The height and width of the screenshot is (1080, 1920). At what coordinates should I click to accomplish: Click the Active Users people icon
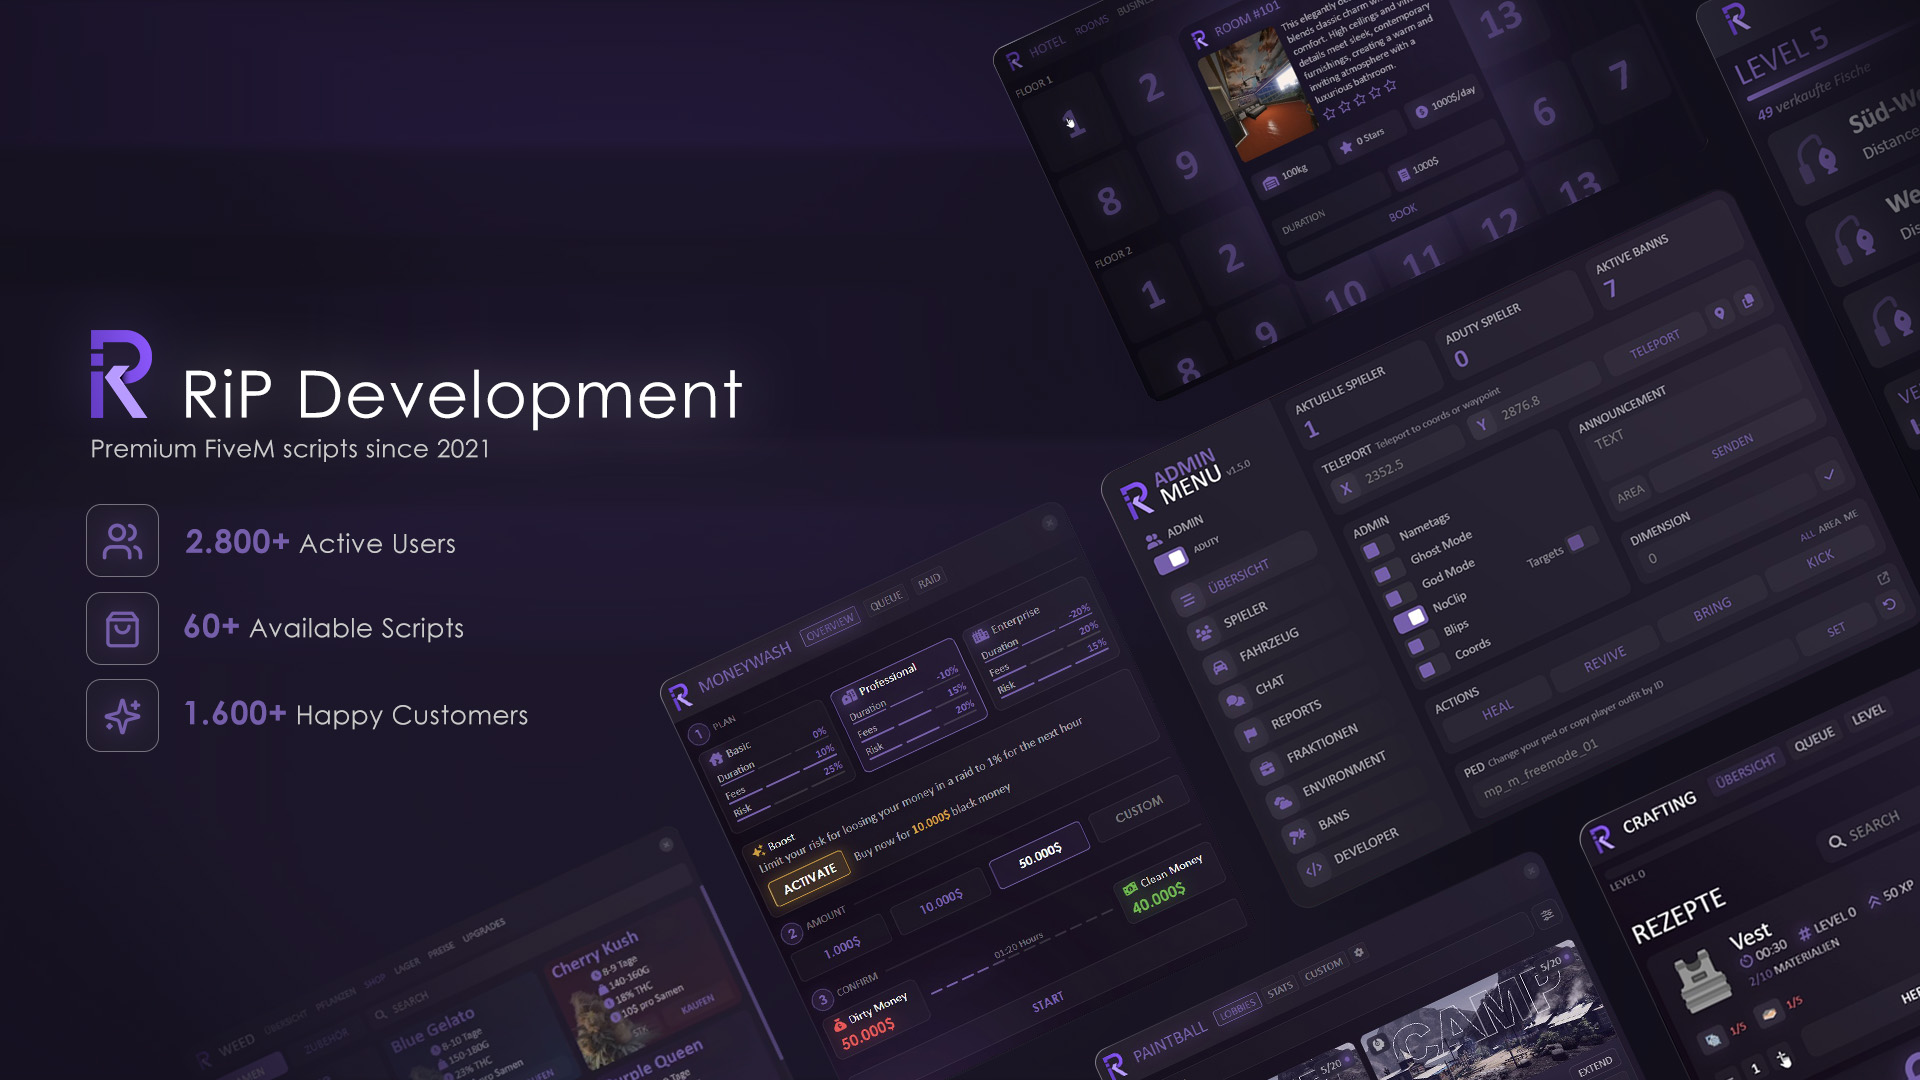click(122, 541)
